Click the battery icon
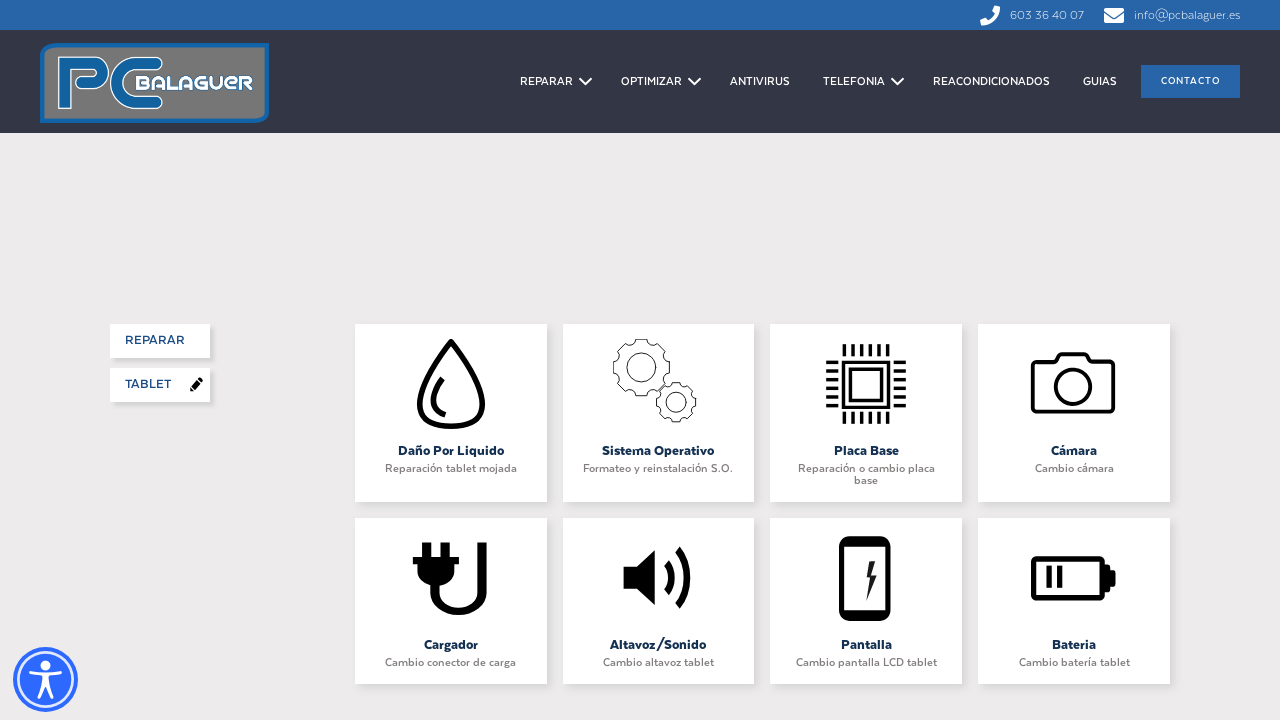 click(1073, 578)
